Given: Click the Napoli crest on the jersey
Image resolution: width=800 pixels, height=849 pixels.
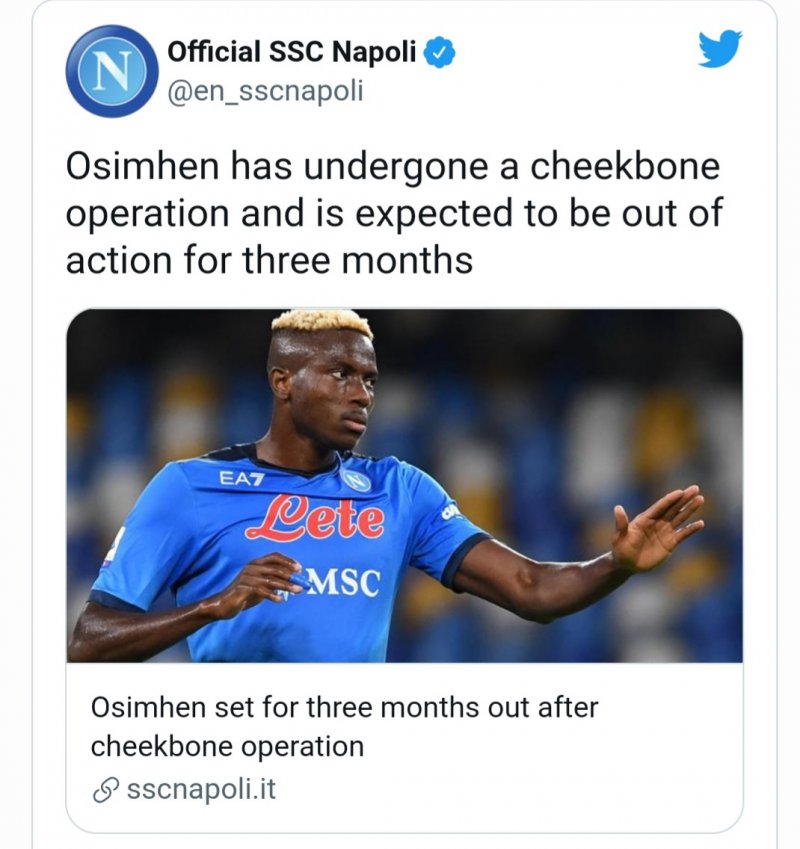Looking at the screenshot, I should pyautogui.click(x=355, y=479).
